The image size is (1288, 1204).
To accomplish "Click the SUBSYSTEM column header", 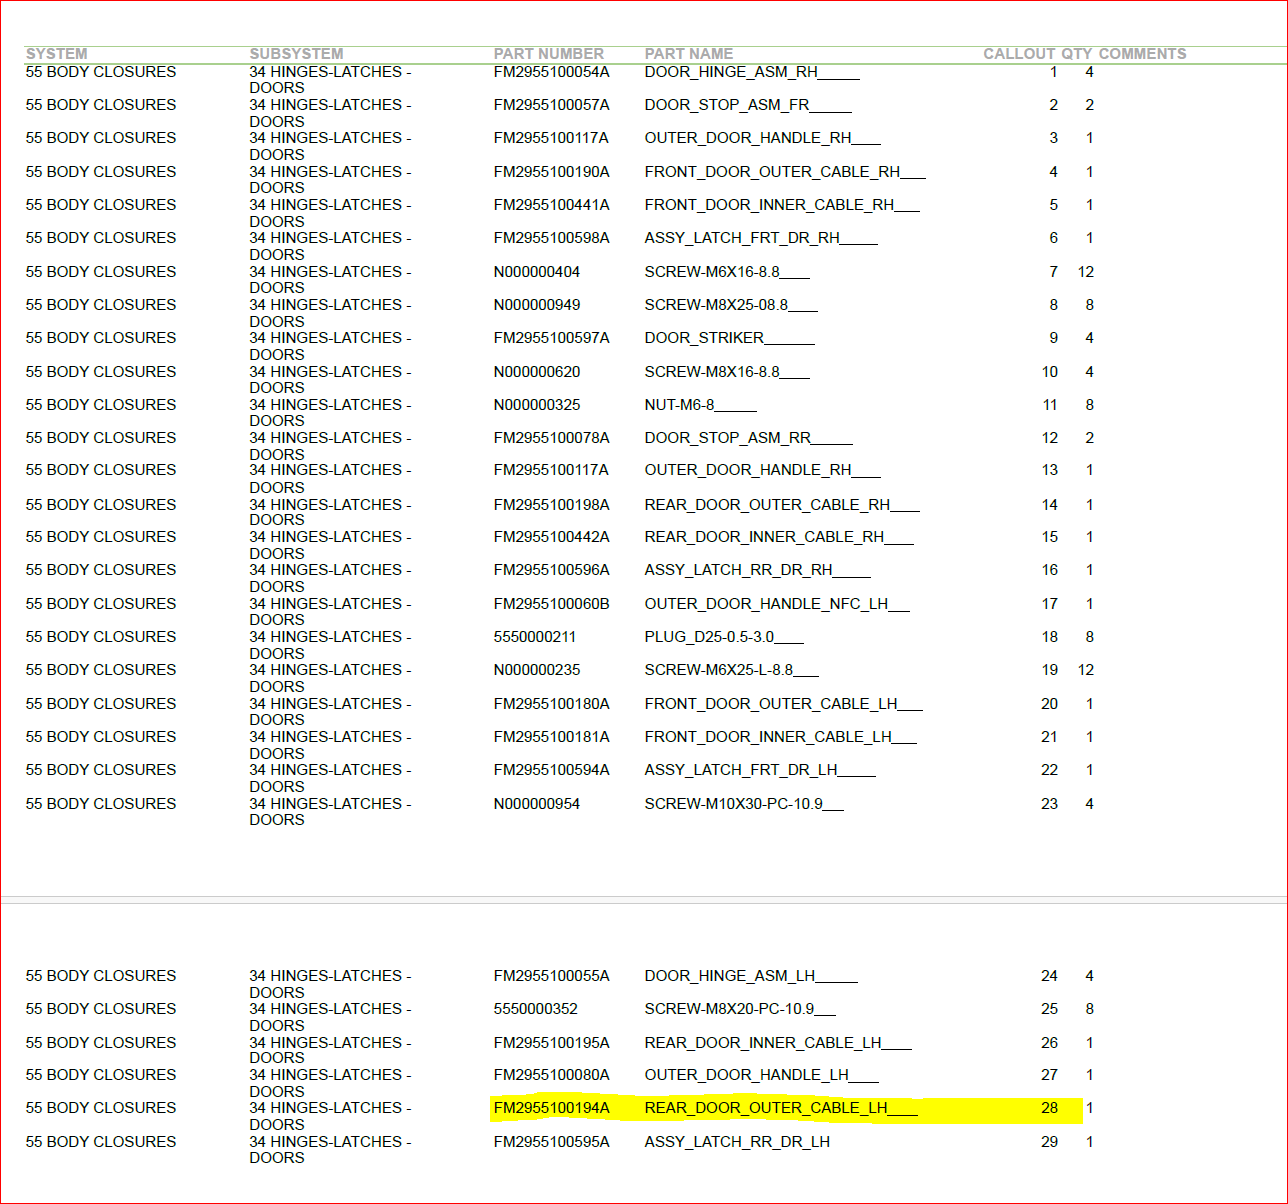I will point(296,54).
